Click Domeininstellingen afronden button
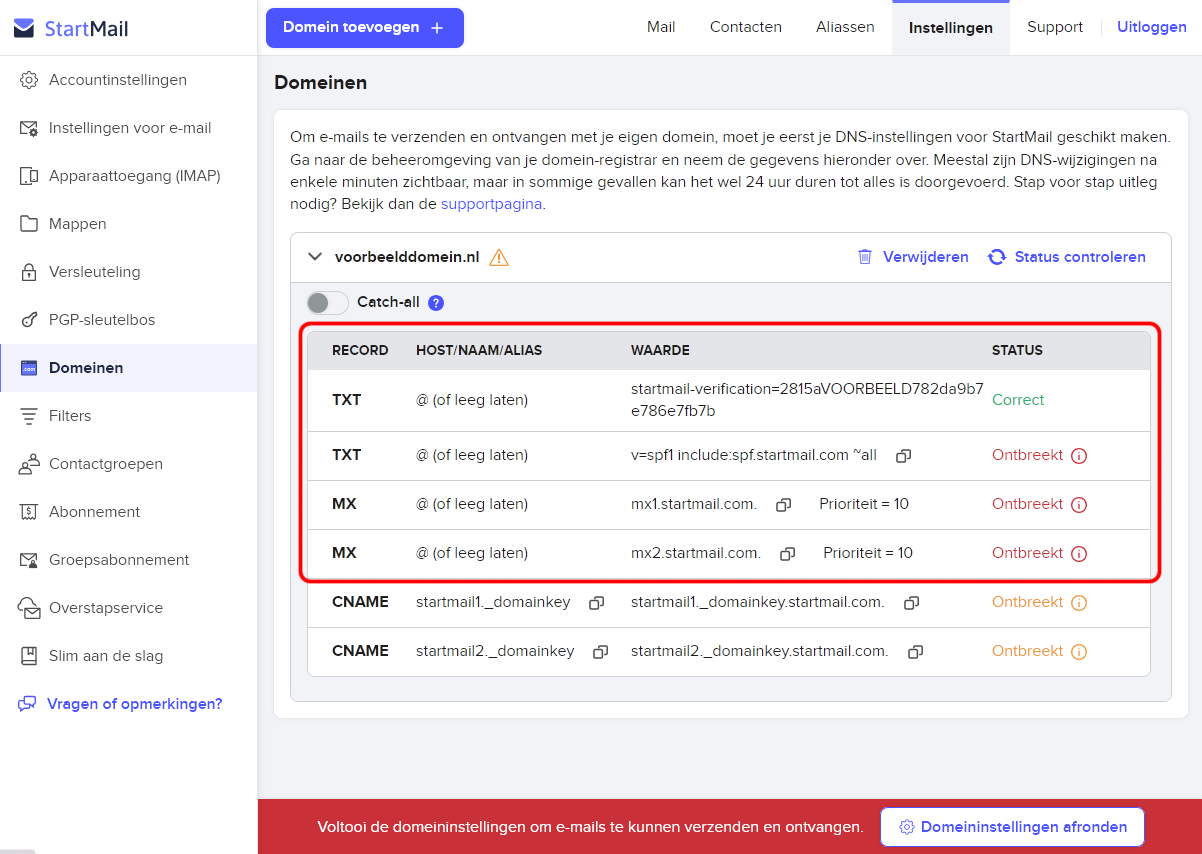The height and width of the screenshot is (854, 1202). [1012, 827]
